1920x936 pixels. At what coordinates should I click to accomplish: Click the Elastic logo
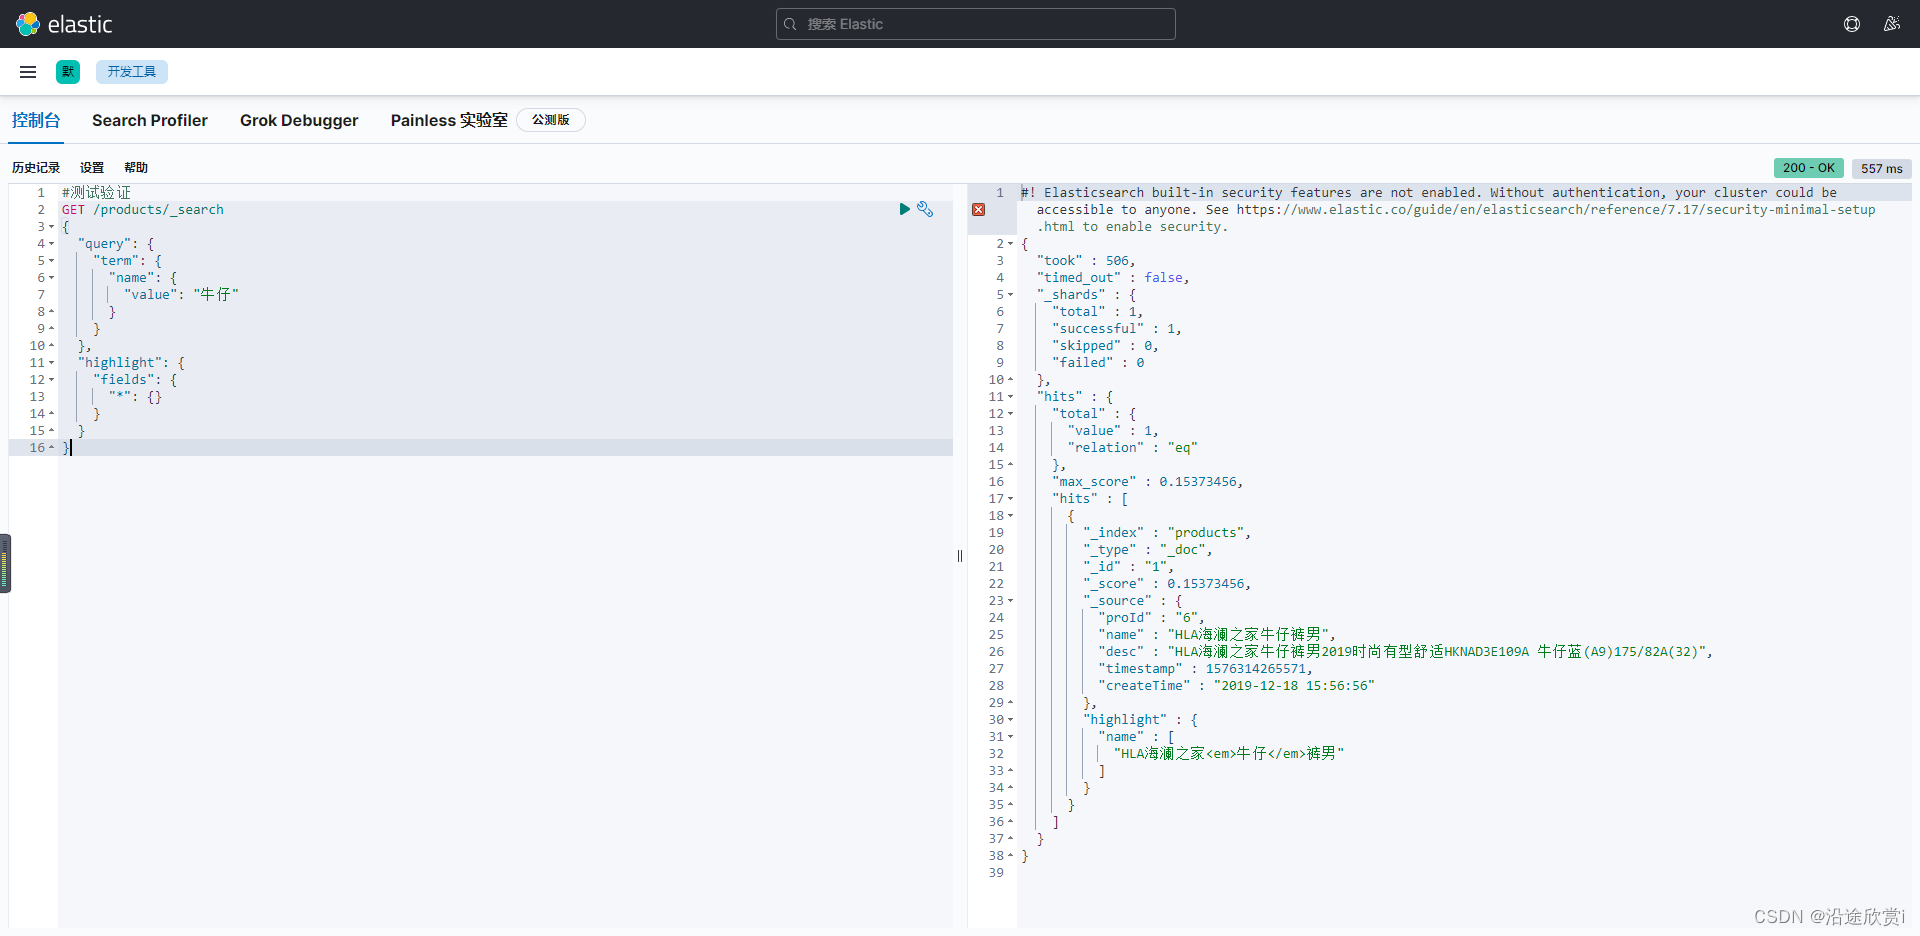tap(64, 24)
